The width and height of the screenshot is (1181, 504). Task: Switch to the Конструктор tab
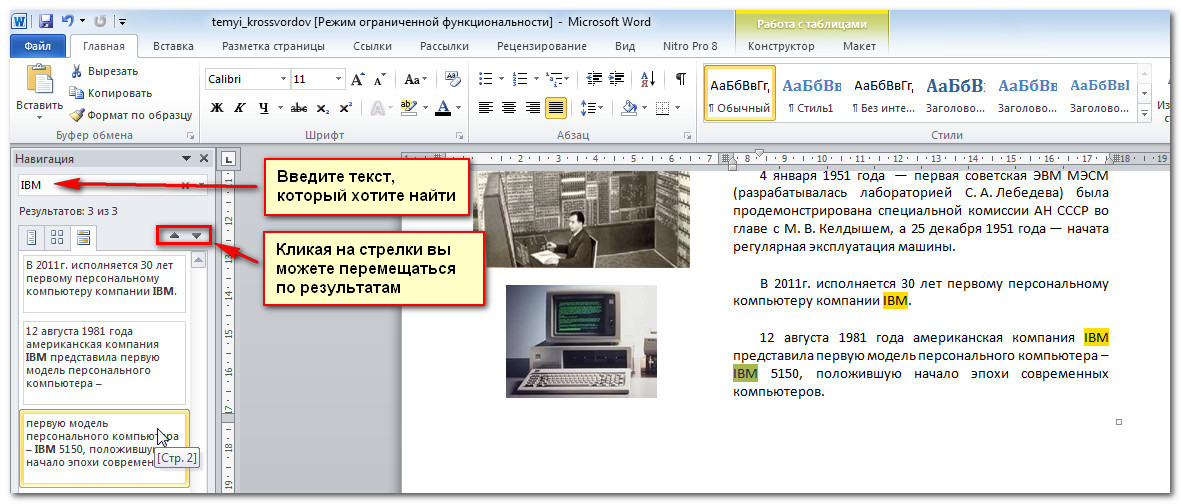pyautogui.click(x=781, y=46)
